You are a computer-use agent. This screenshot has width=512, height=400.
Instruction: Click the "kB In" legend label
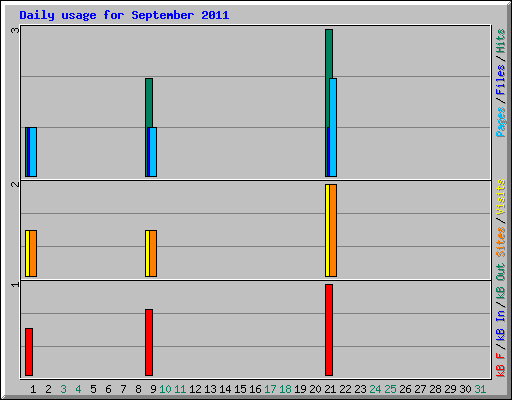tap(500, 325)
